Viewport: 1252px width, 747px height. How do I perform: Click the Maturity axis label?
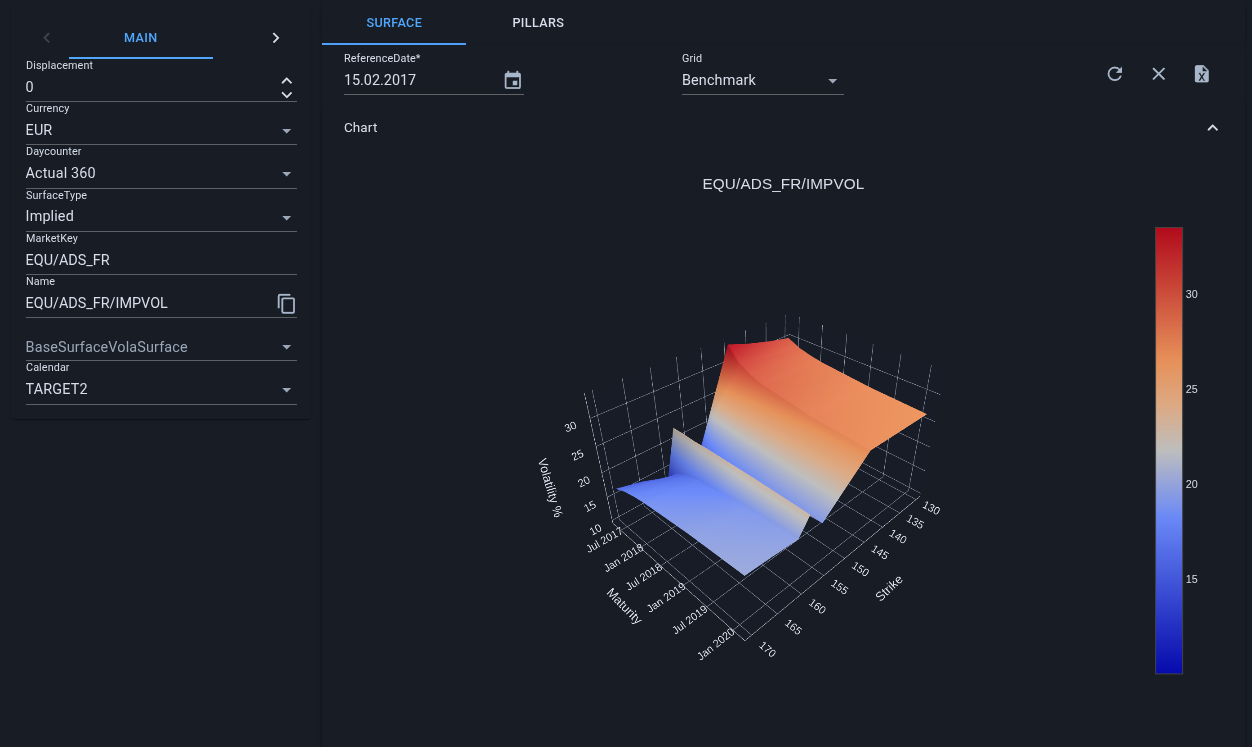(624, 606)
